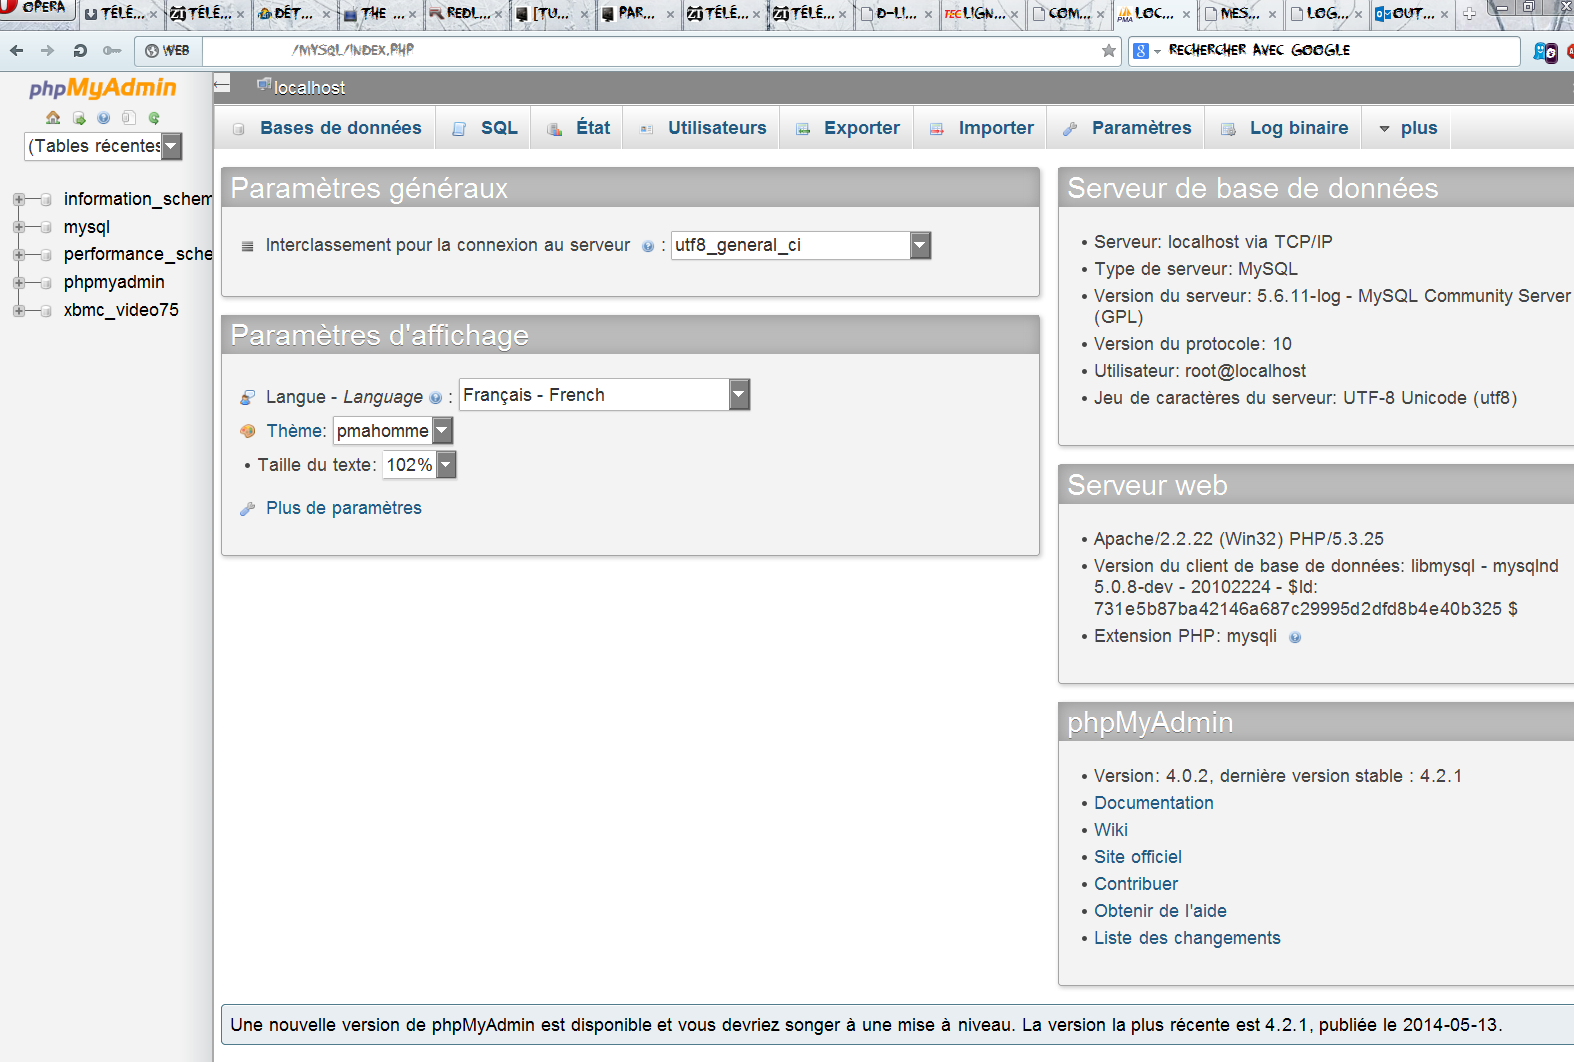The image size is (1574, 1062).
Task: Reload the page in Opera
Action: click(x=80, y=50)
